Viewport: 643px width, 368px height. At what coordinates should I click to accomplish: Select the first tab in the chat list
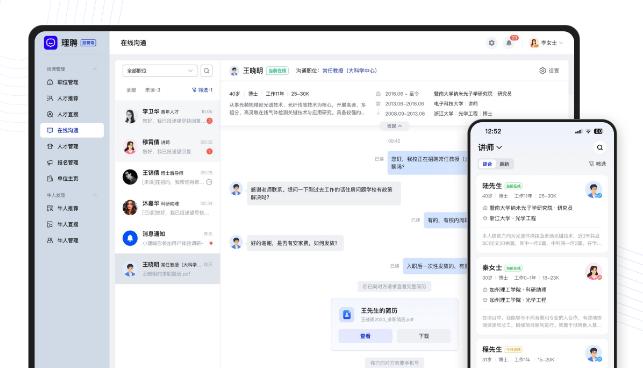coord(131,90)
